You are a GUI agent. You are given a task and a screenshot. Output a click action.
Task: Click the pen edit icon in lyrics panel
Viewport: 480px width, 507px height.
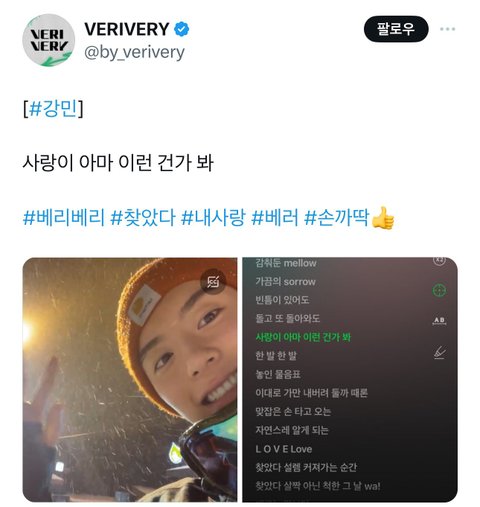(x=440, y=352)
